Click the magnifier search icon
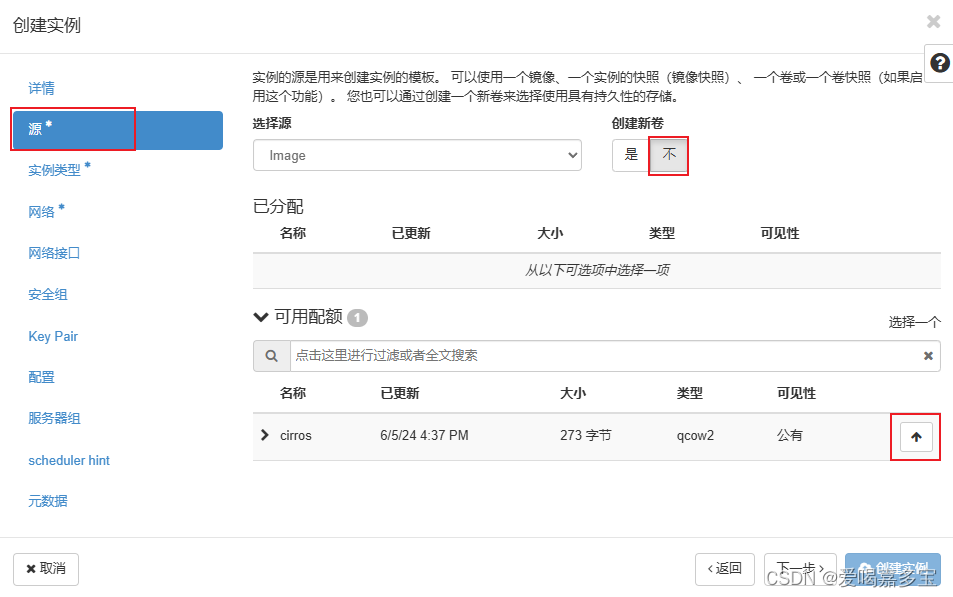This screenshot has width=953, height=597. [x=272, y=356]
